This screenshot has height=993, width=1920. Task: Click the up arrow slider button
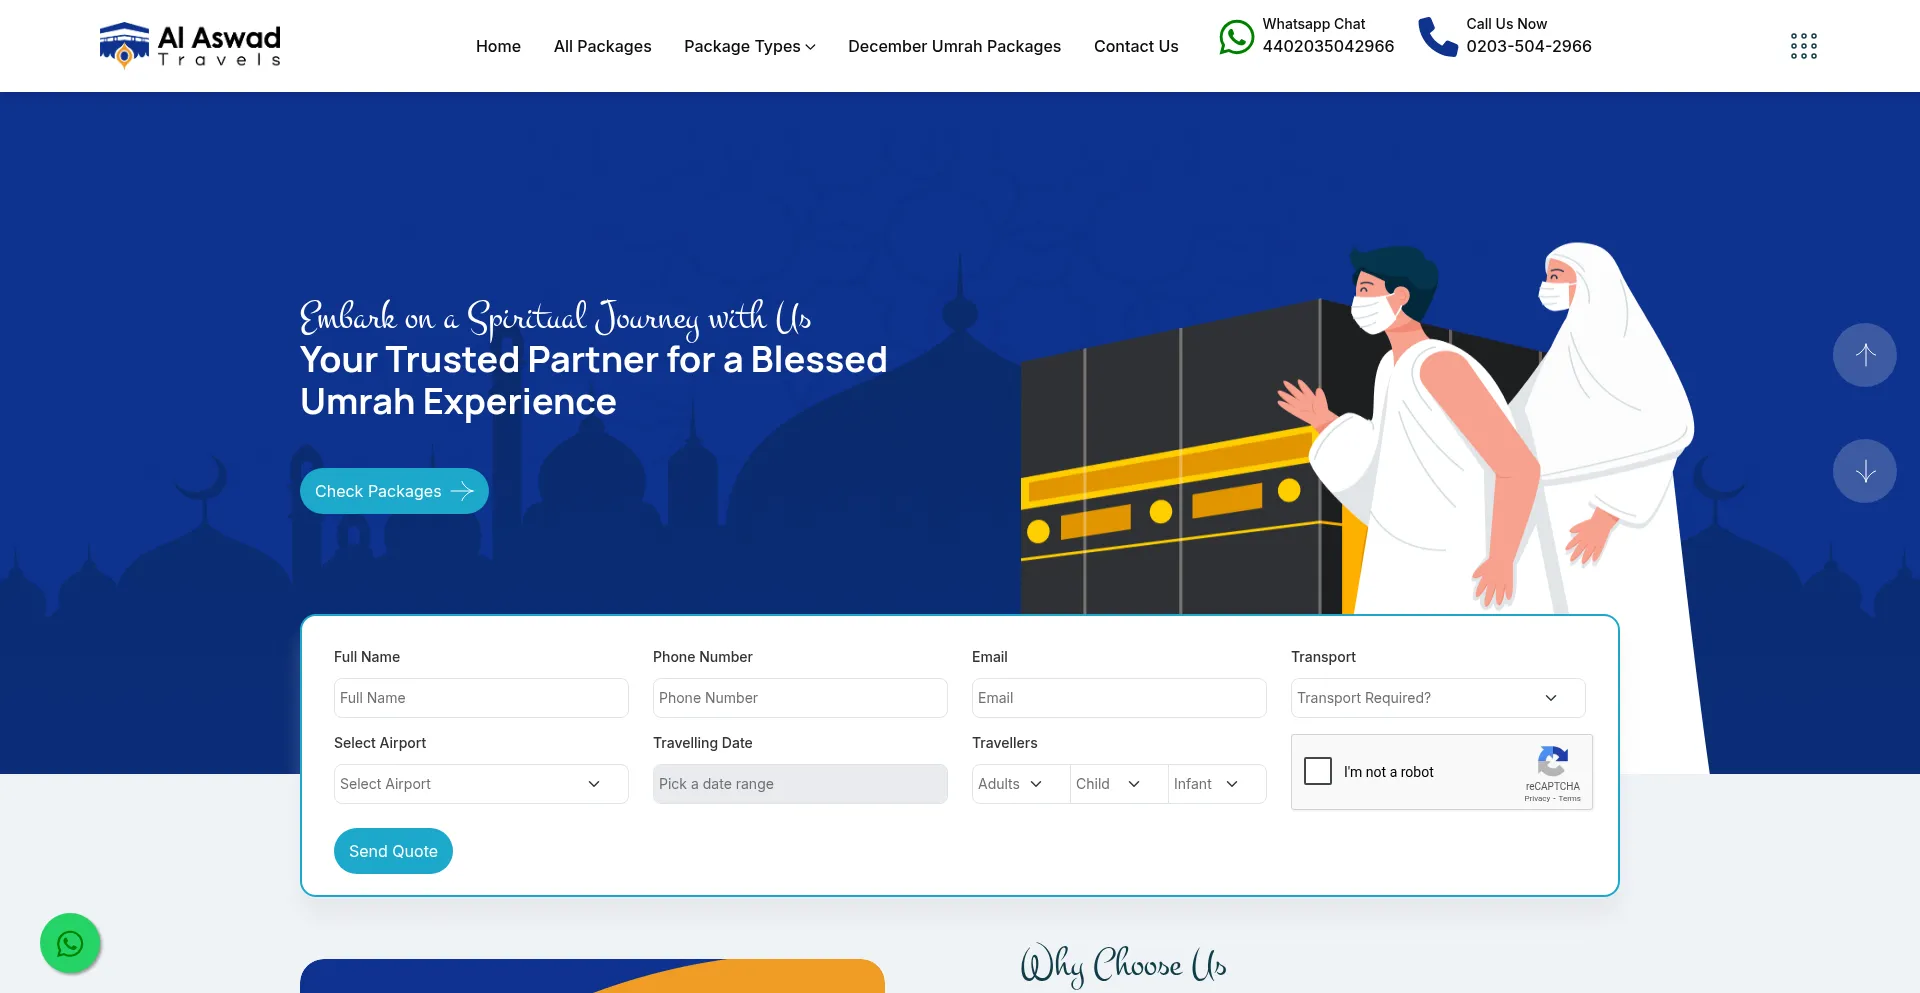(1865, 355)
